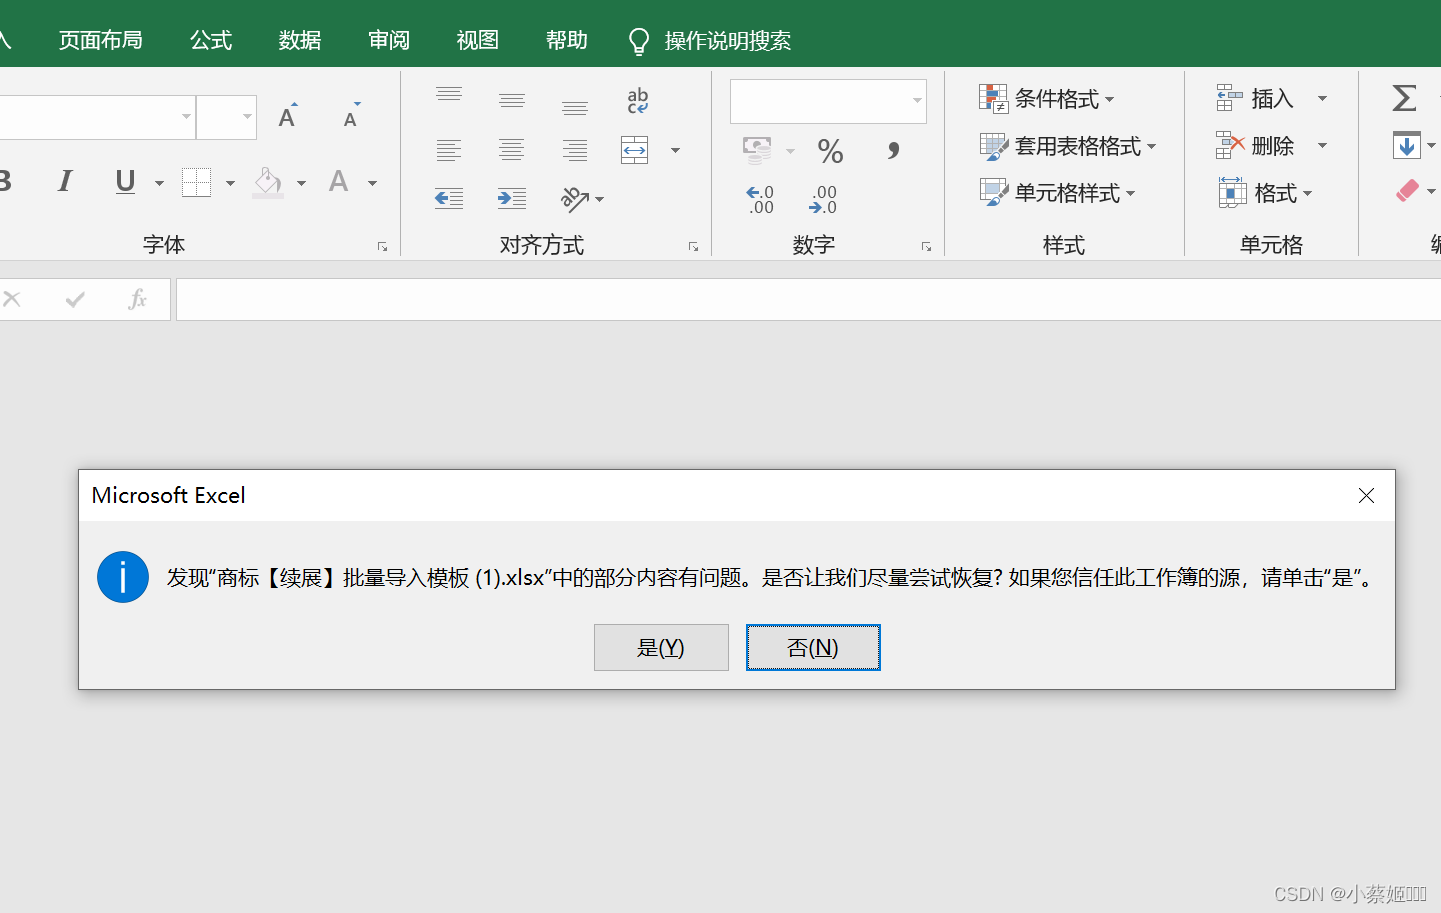Open 条件格式 menu
Image resolution: width=1441 pixels, height=913 pixels.
tap(1047, 98)
